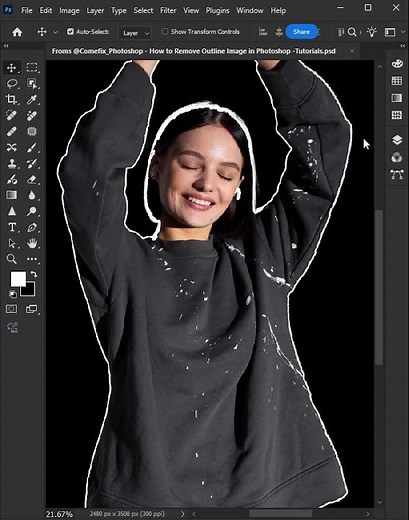Select the Crop tool
The image size is (409, 520).
coord(12,99)
